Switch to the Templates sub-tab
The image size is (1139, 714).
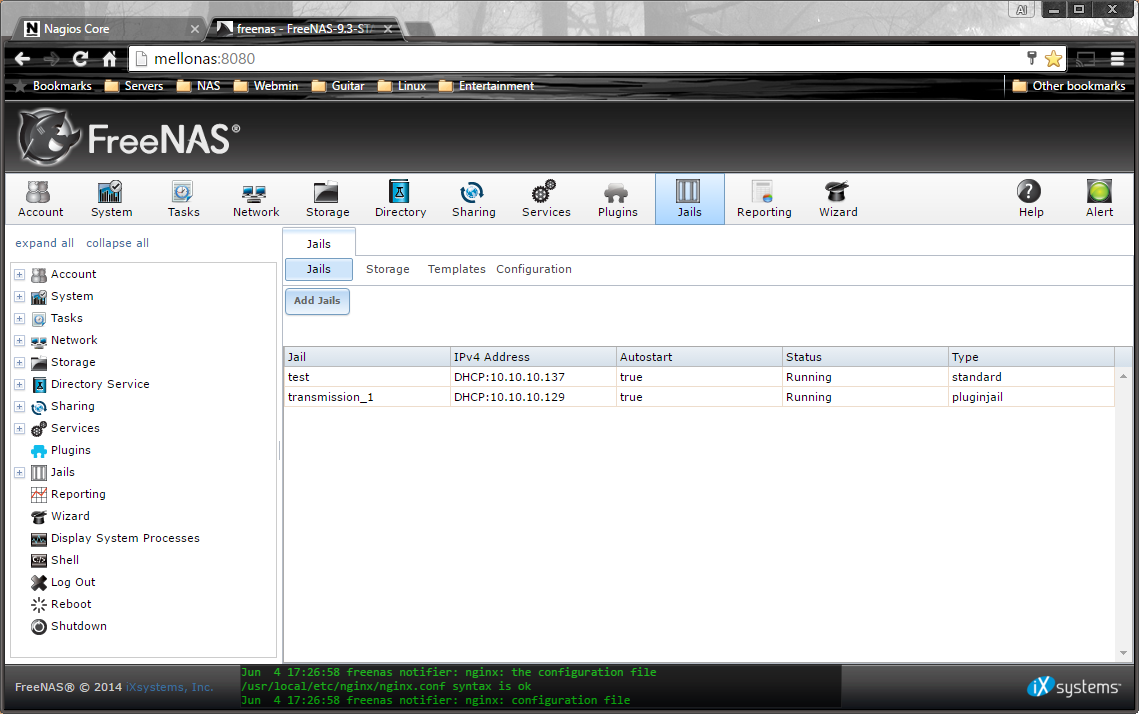[456, 269]
